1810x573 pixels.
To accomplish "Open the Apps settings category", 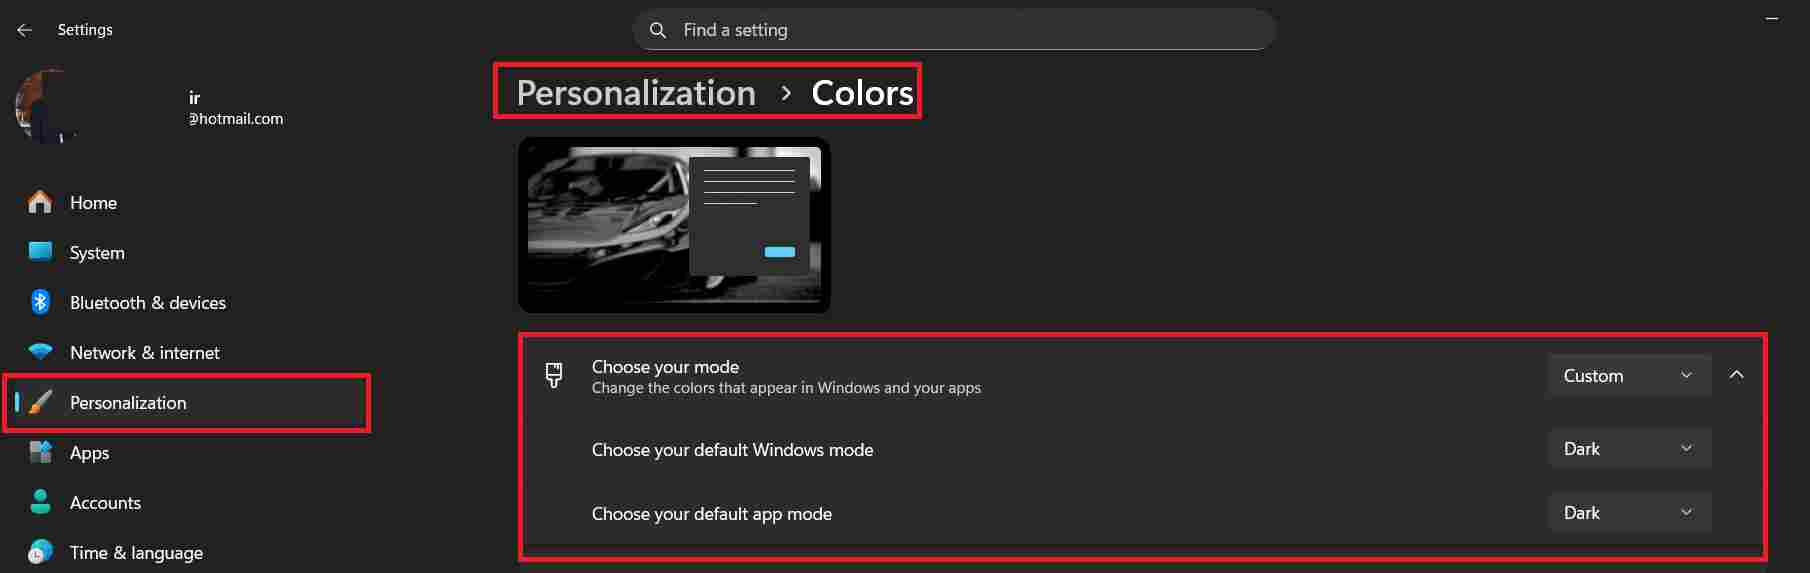I will [x=186, y=452].
